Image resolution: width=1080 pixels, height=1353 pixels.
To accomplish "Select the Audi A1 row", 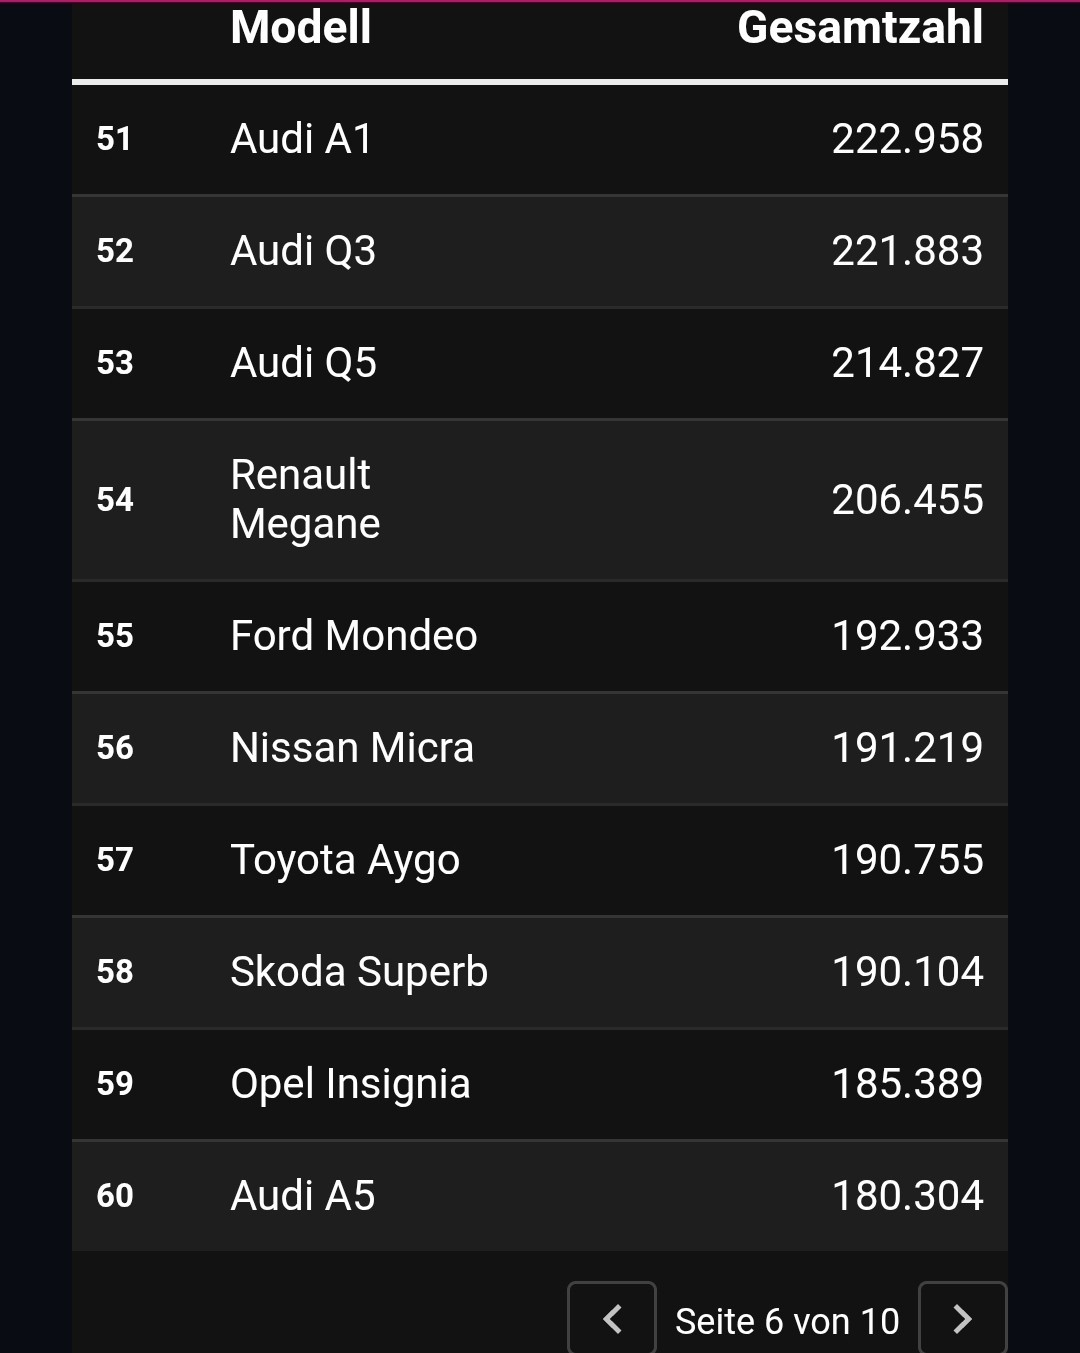I will pyautogui.click(x=540, y=139).
